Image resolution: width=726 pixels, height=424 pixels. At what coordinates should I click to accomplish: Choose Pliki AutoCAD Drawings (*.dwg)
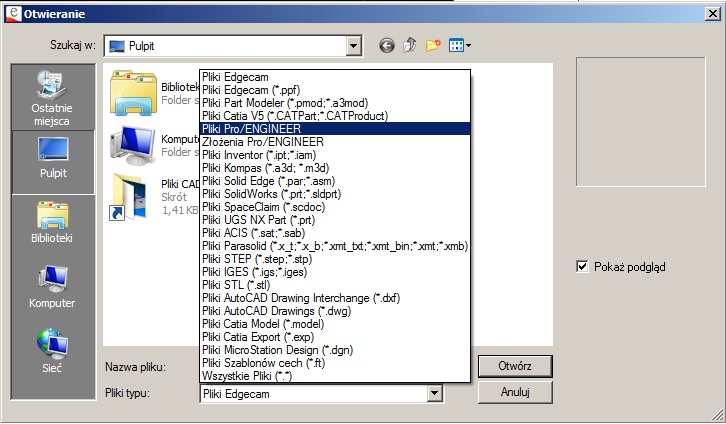335,311
